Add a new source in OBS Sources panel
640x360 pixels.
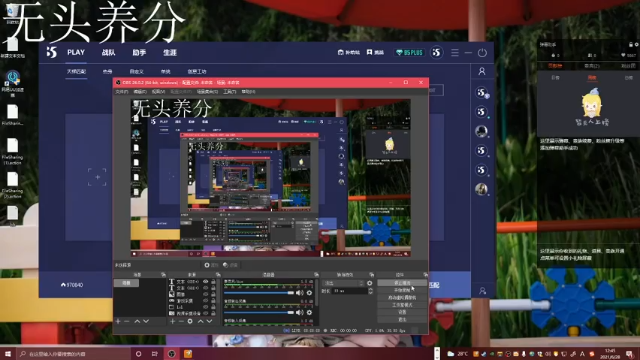pyautogui.click(x=172, y=322)
